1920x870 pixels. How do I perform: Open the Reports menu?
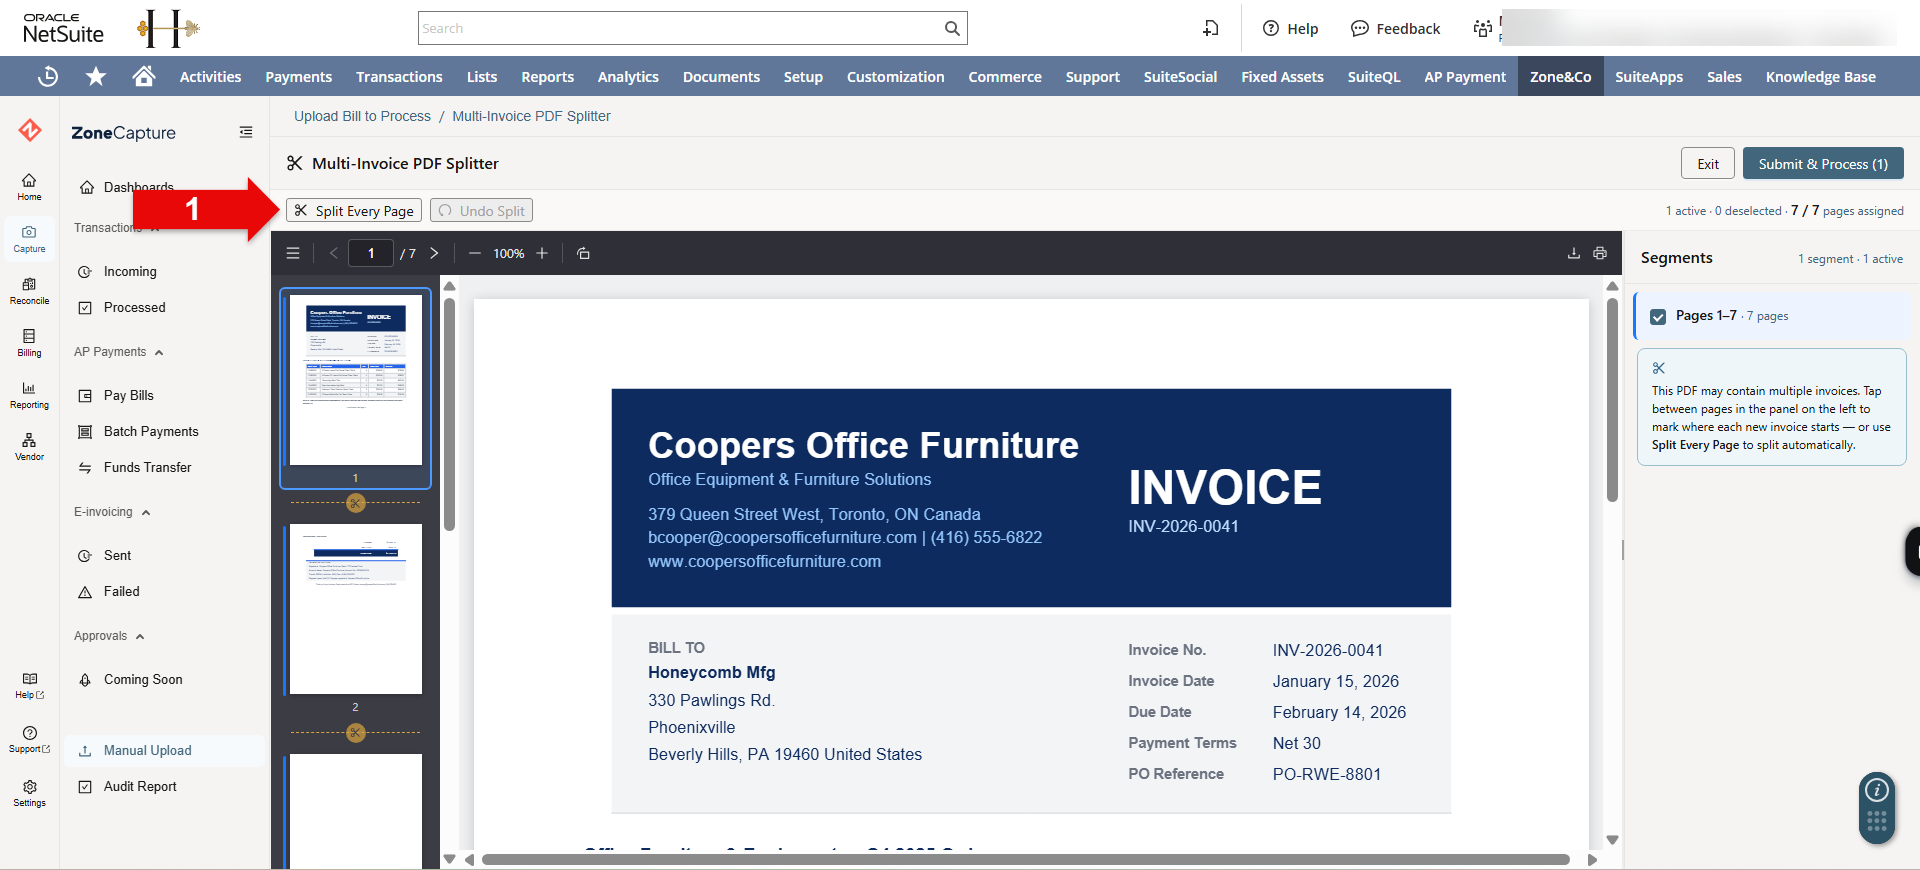547,76
